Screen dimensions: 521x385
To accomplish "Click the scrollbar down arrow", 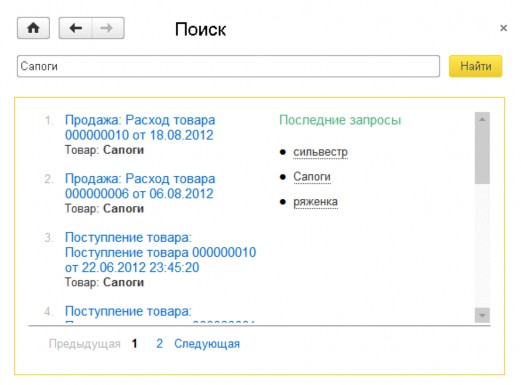I will click(482, 315).
